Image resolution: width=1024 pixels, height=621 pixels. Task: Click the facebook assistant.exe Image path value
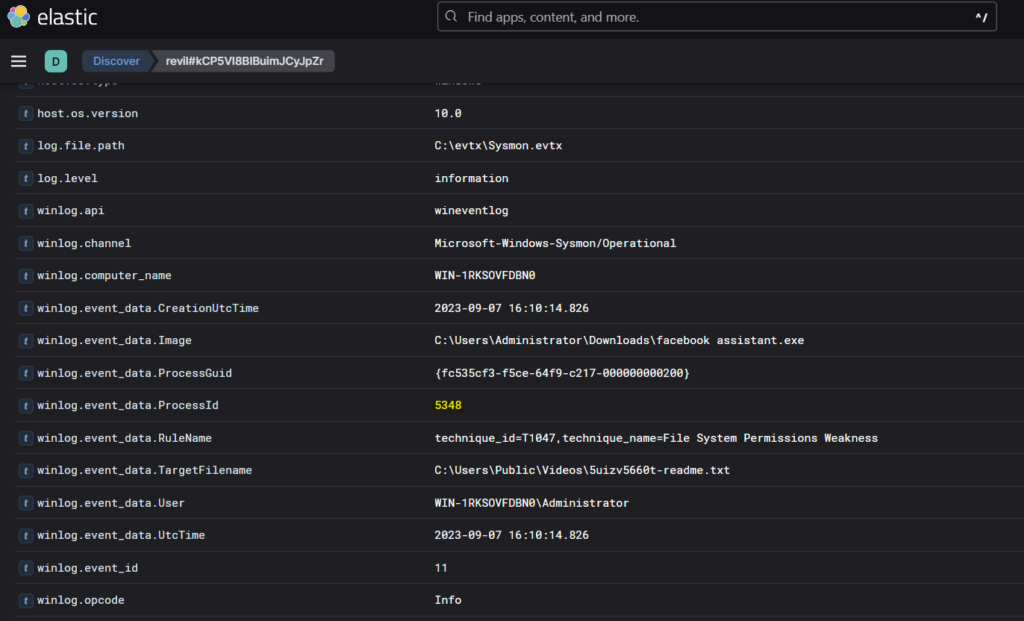pos(618,341)
